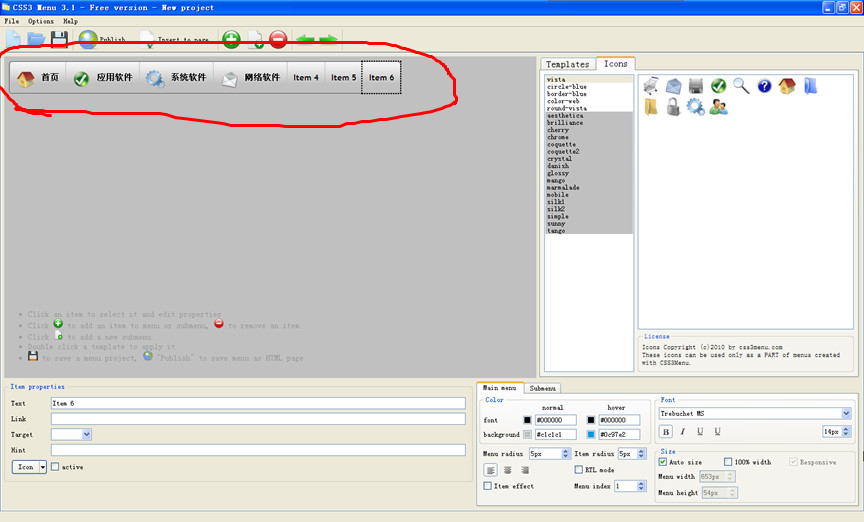Viewport: 864px width, 522px height.
Task: Pick the yellow folder icon in Icons panel
Action: [x=651, y=106]
